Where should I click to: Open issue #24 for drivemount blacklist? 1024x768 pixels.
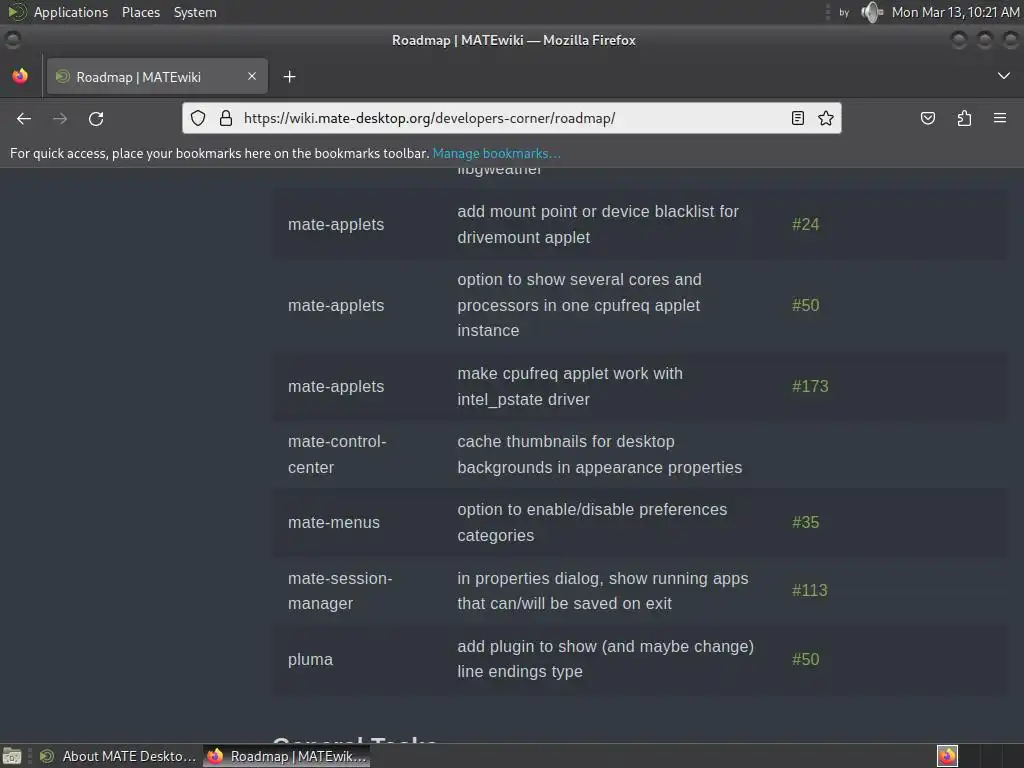pyautogui.click(x=805, y=225)
